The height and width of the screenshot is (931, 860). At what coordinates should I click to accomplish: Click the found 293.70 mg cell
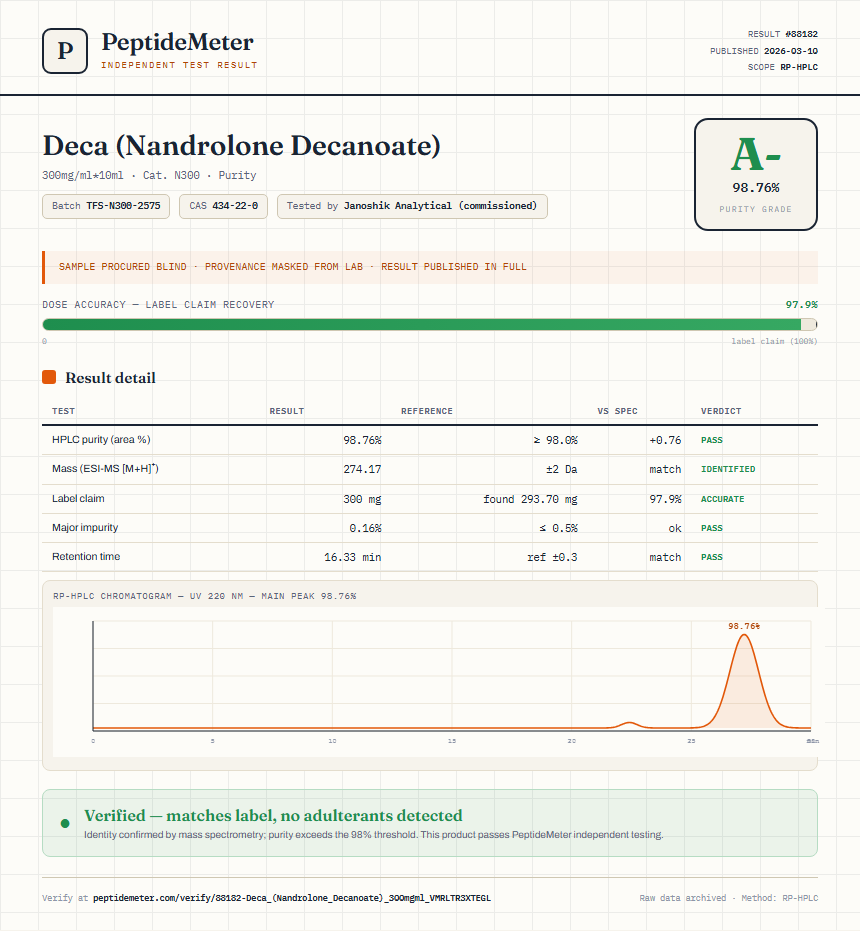tap(530, 499)
